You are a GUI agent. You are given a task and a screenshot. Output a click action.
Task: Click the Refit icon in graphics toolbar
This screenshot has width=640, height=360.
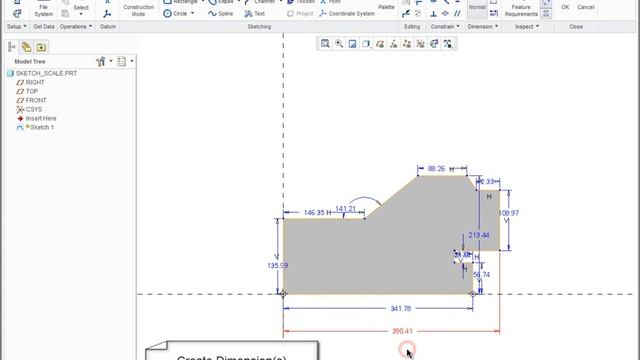click(x=325, y=44)
